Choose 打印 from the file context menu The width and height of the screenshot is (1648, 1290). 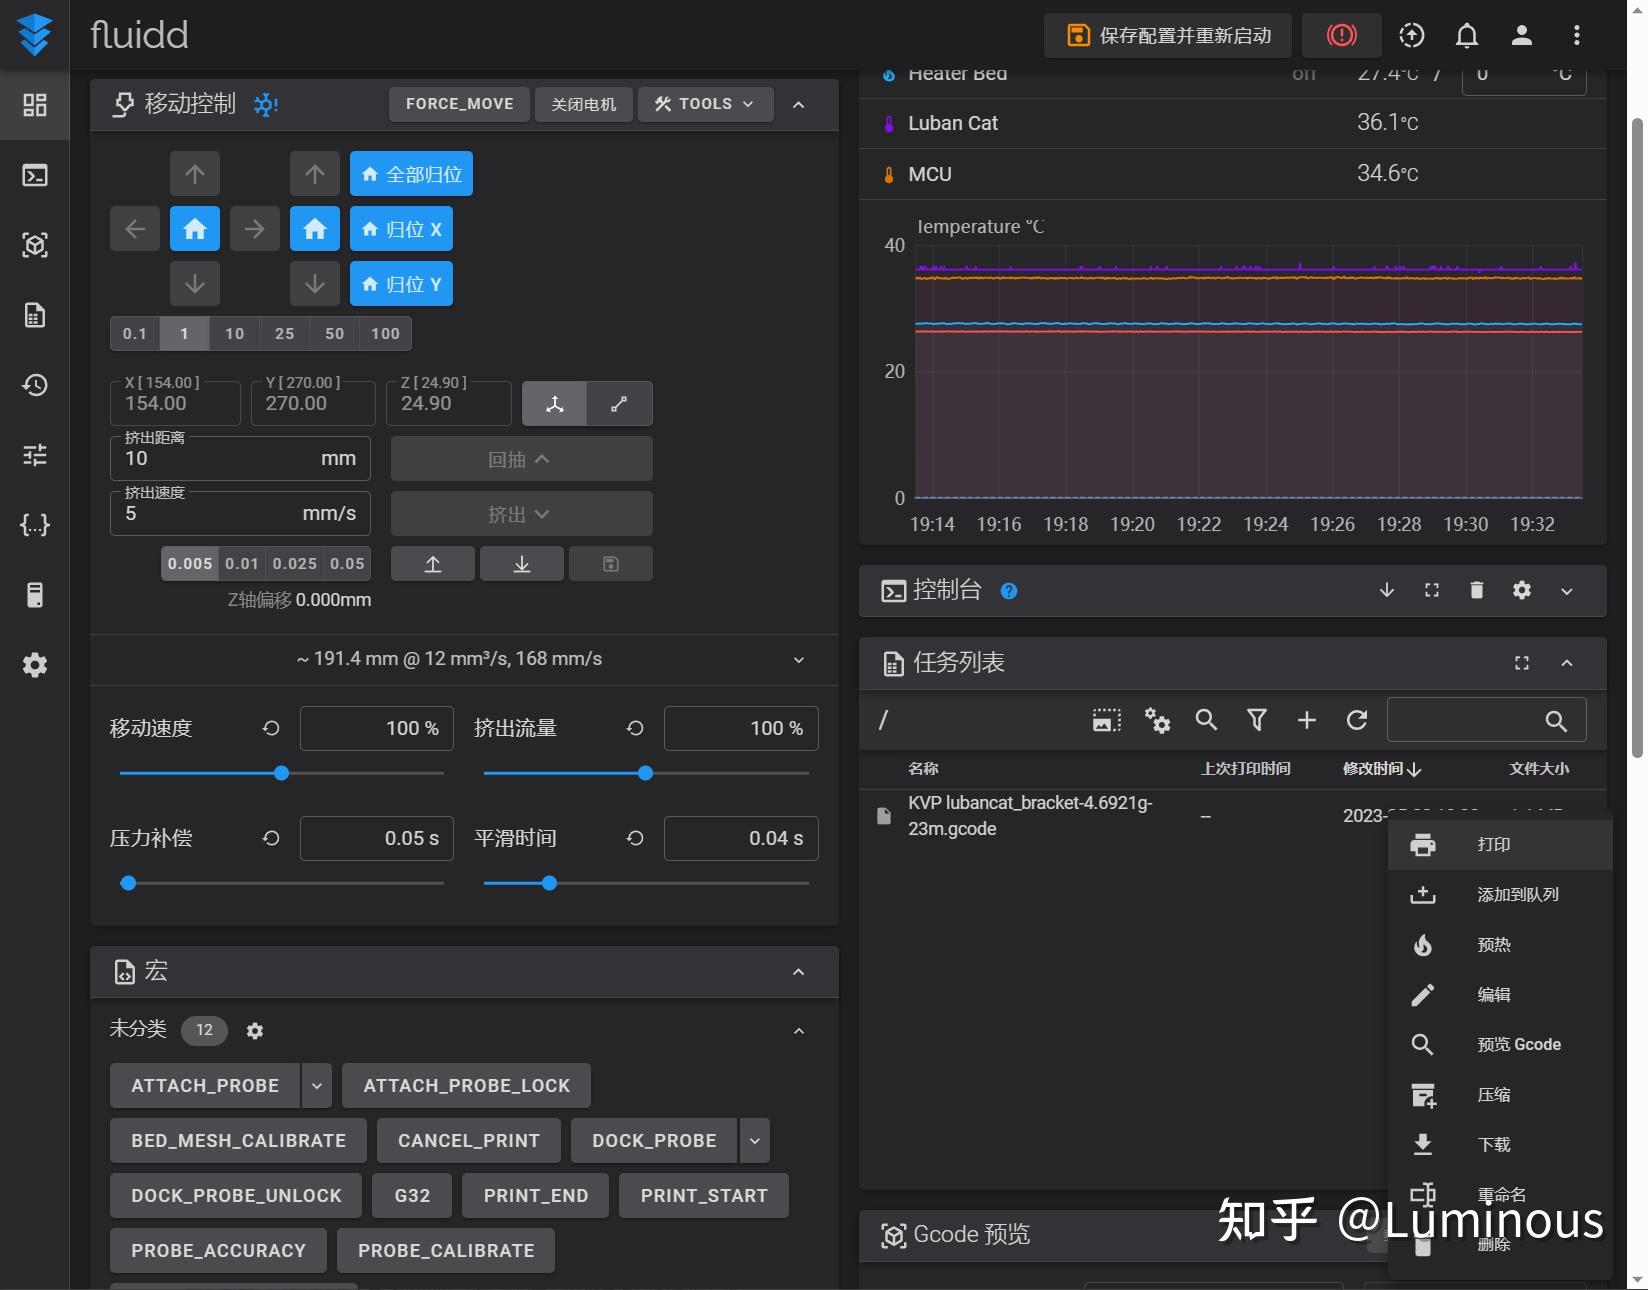[1493, 844]
